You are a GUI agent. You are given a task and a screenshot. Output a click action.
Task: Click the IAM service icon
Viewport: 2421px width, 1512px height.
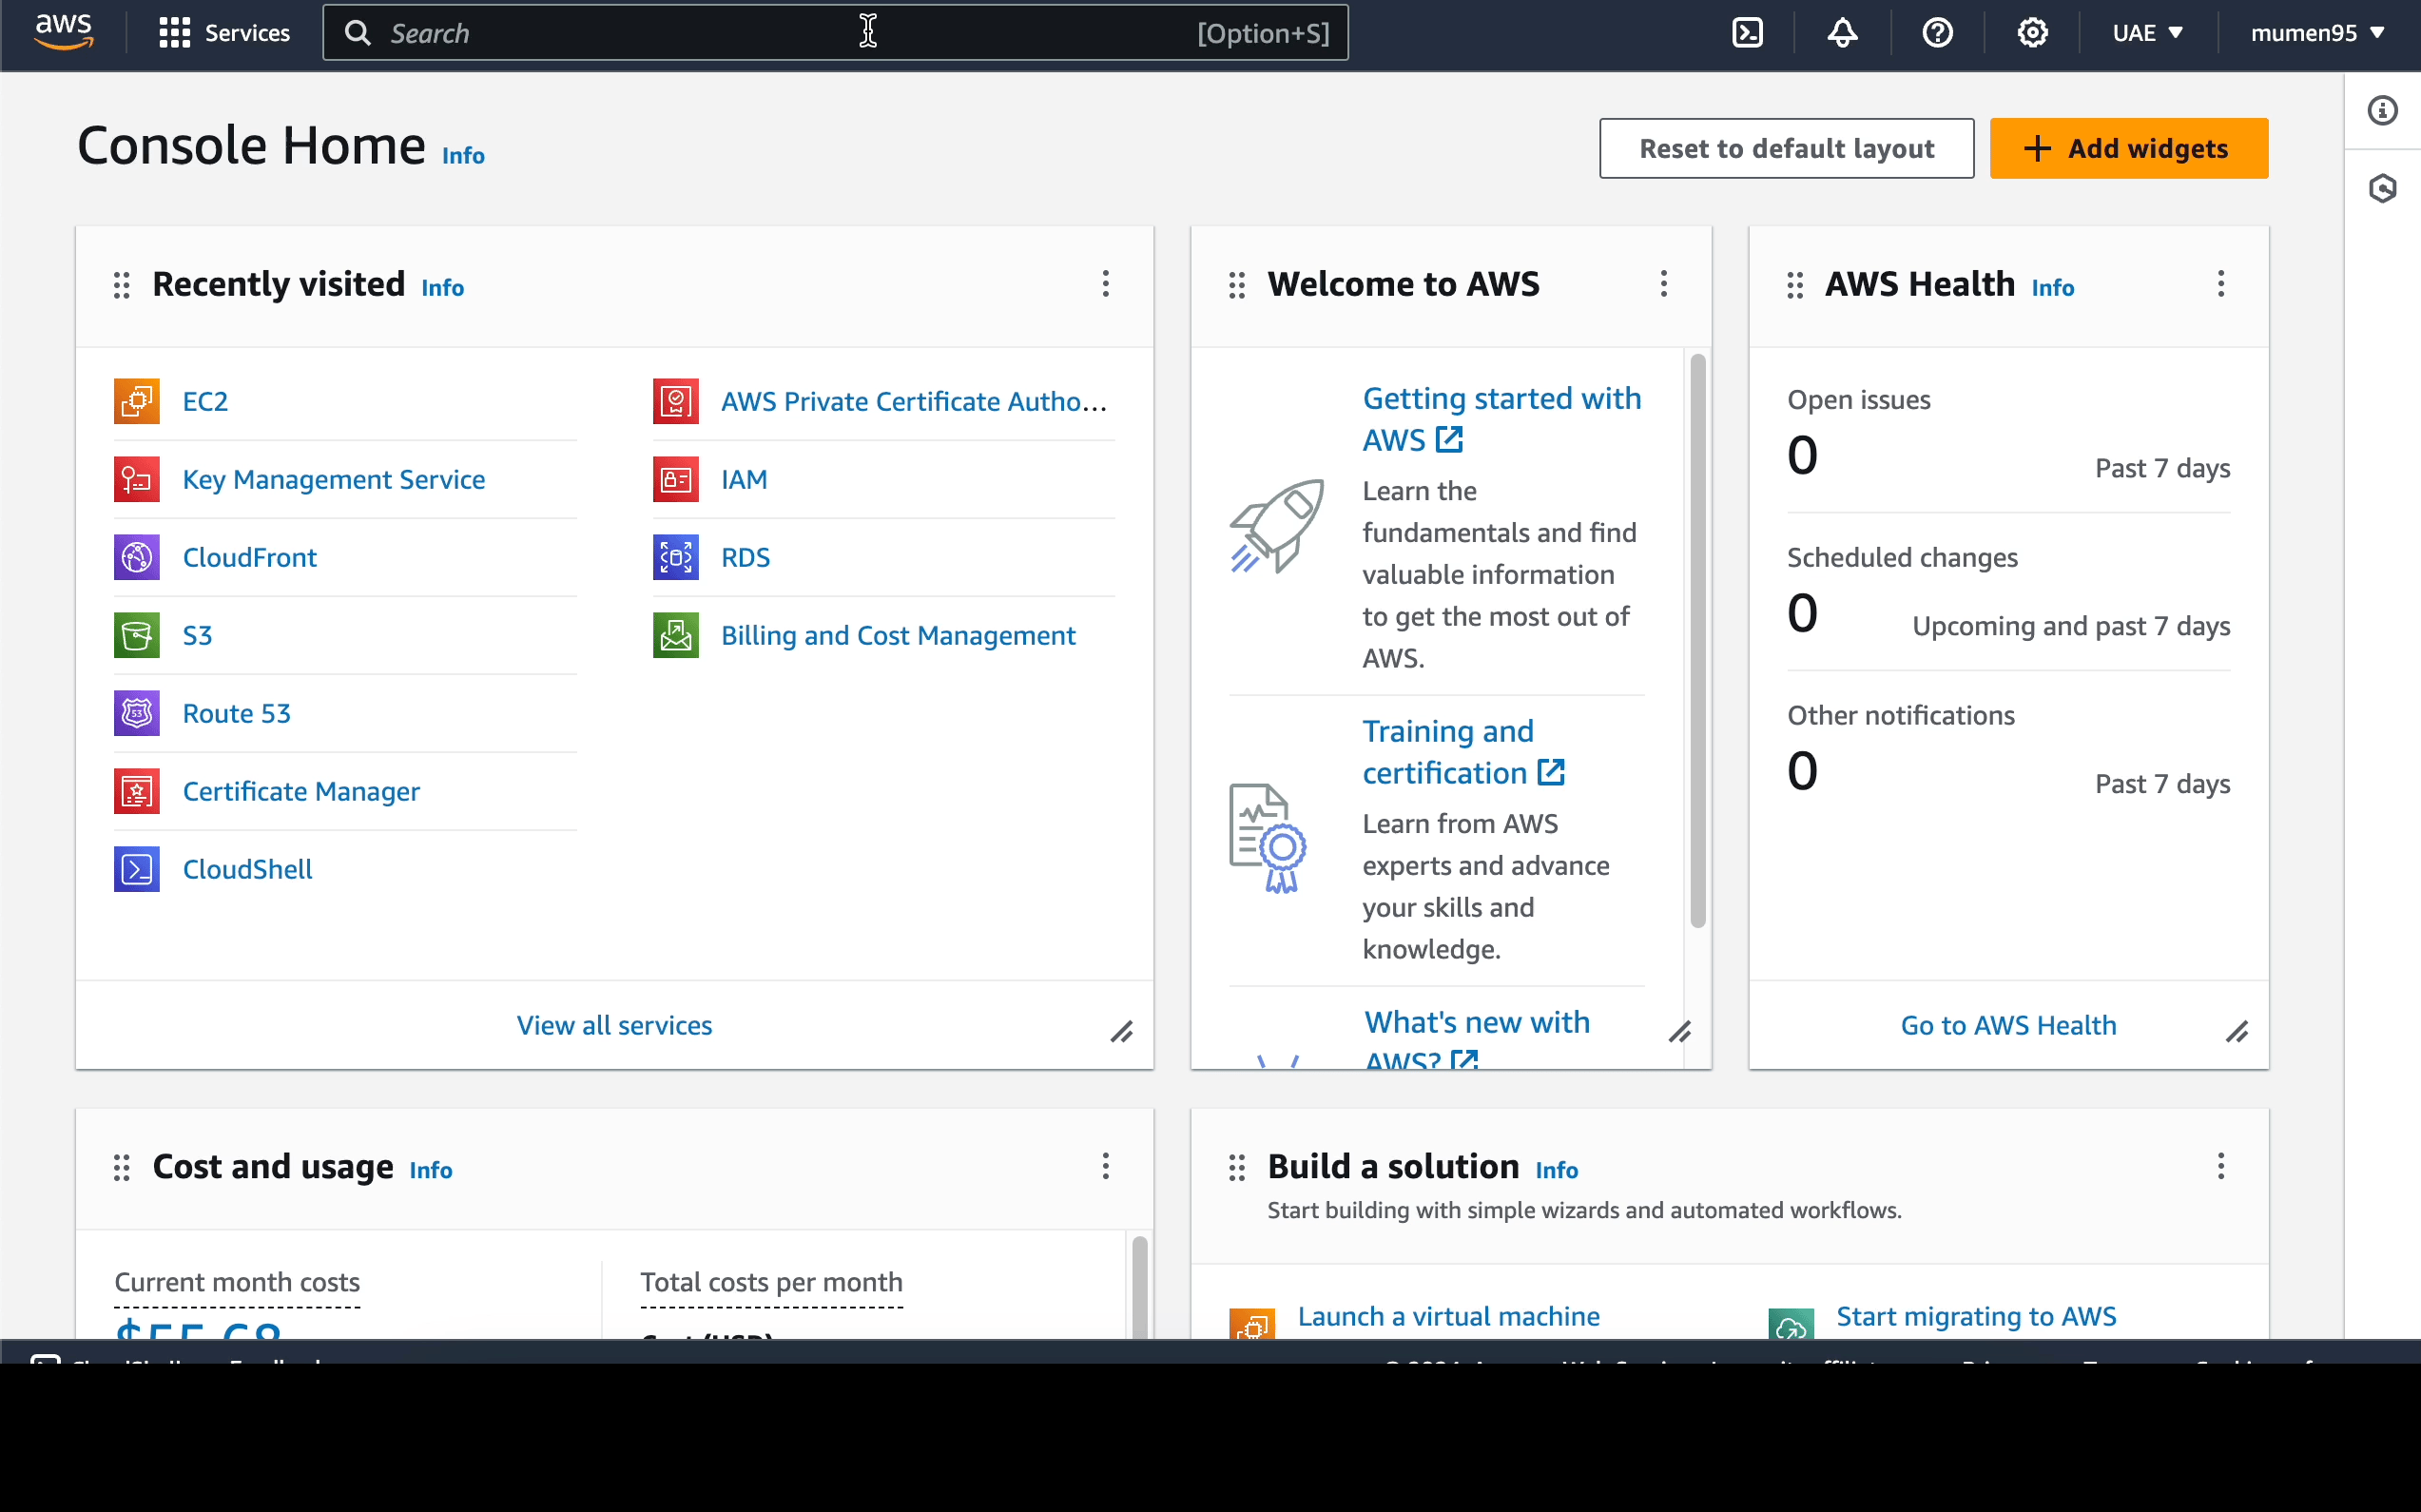[676, 479]
